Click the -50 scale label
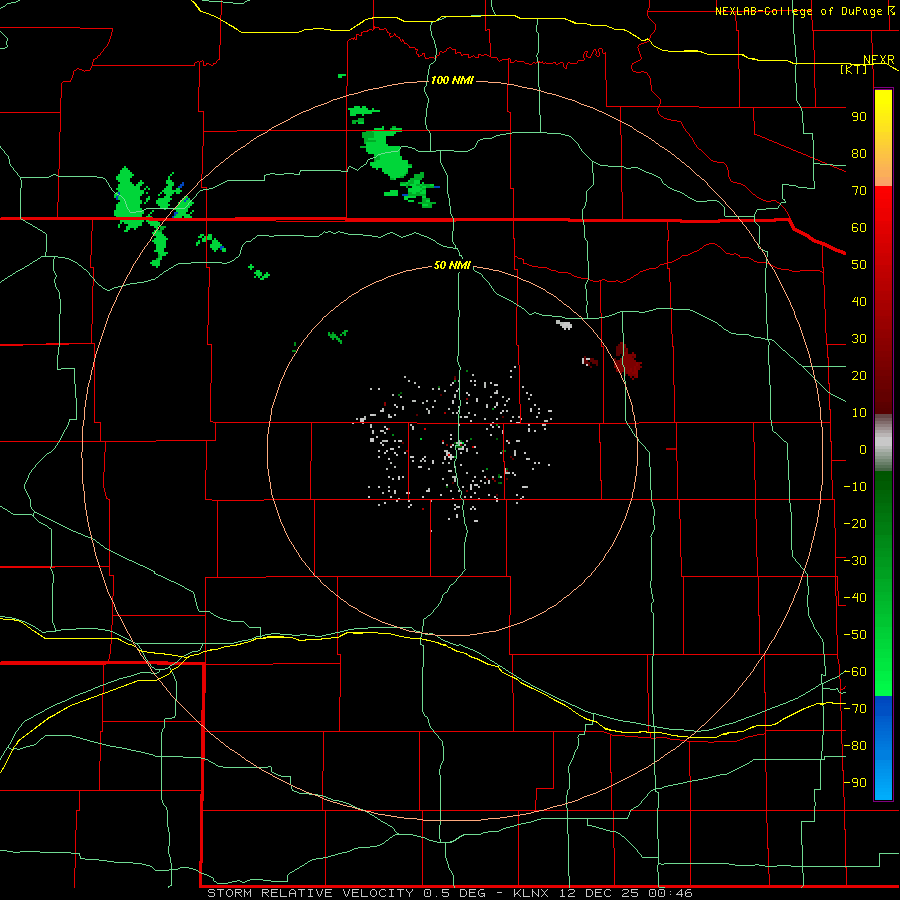Image resolution: width=900 pixels, height=900 pixels. point(855,635)
